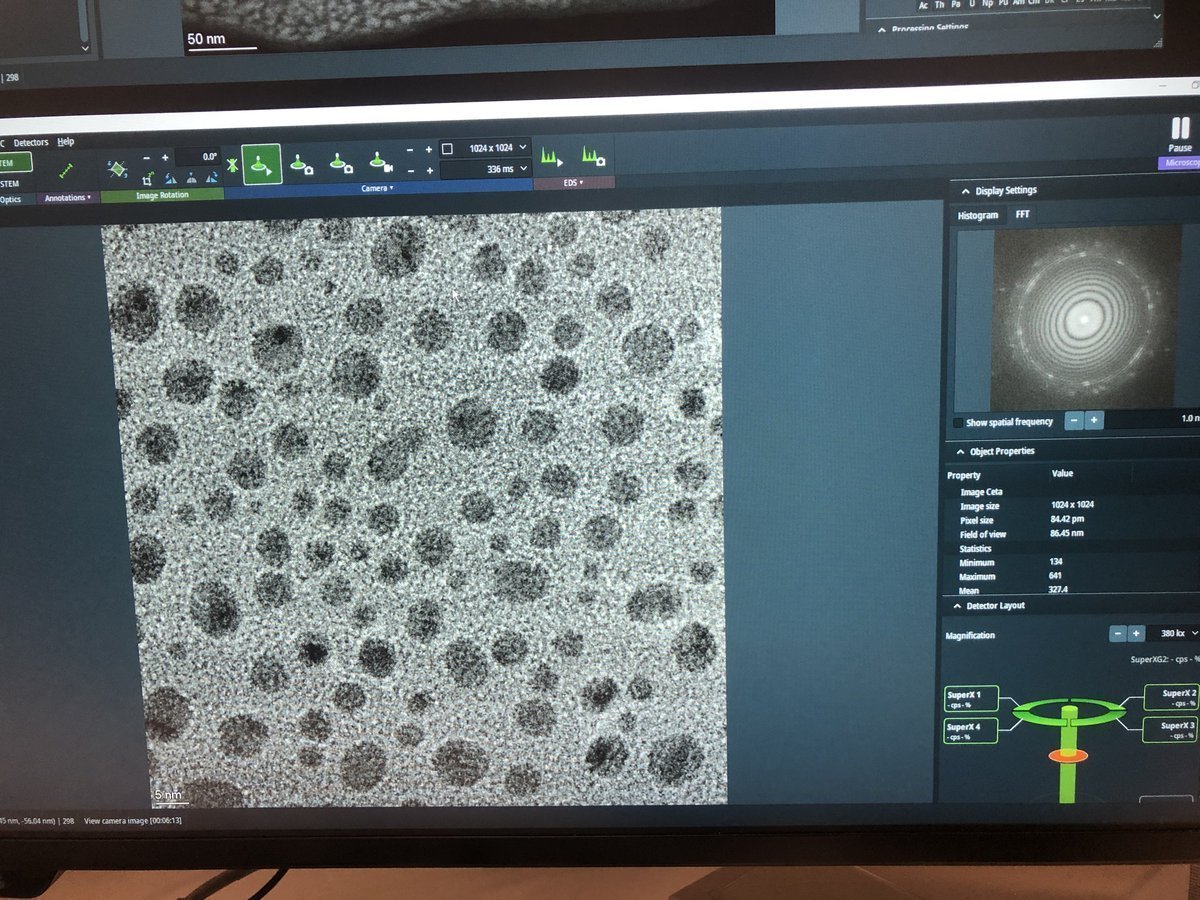The width and height of the screenshot is (1200, 900).
Task: Enable Show spatial frequency checkbox
Action: 959,422
